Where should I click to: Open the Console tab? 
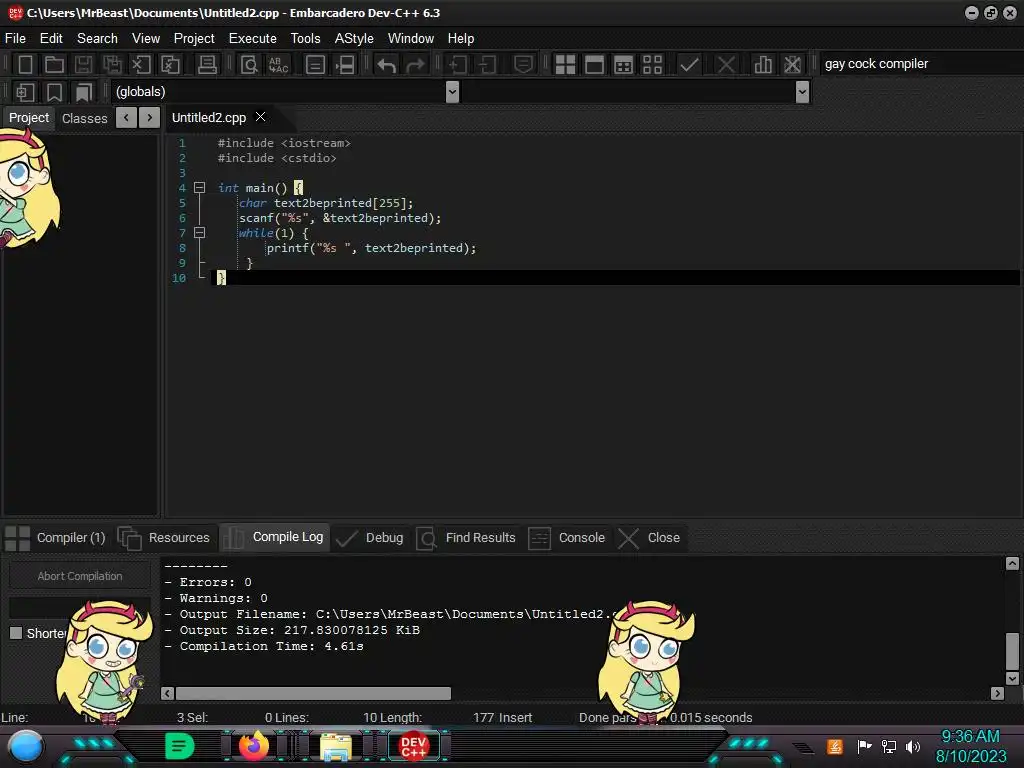pos(567,537)
